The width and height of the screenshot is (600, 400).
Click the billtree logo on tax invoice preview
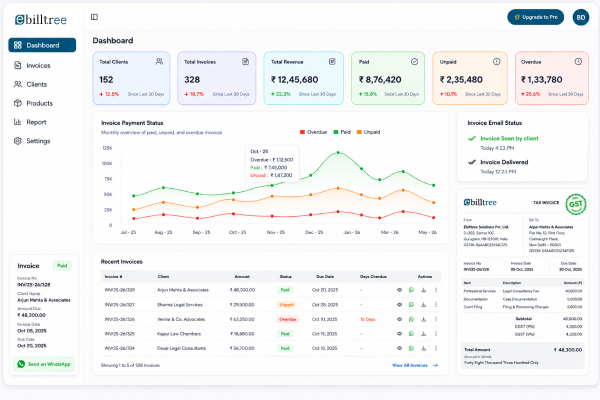[480, 202]
